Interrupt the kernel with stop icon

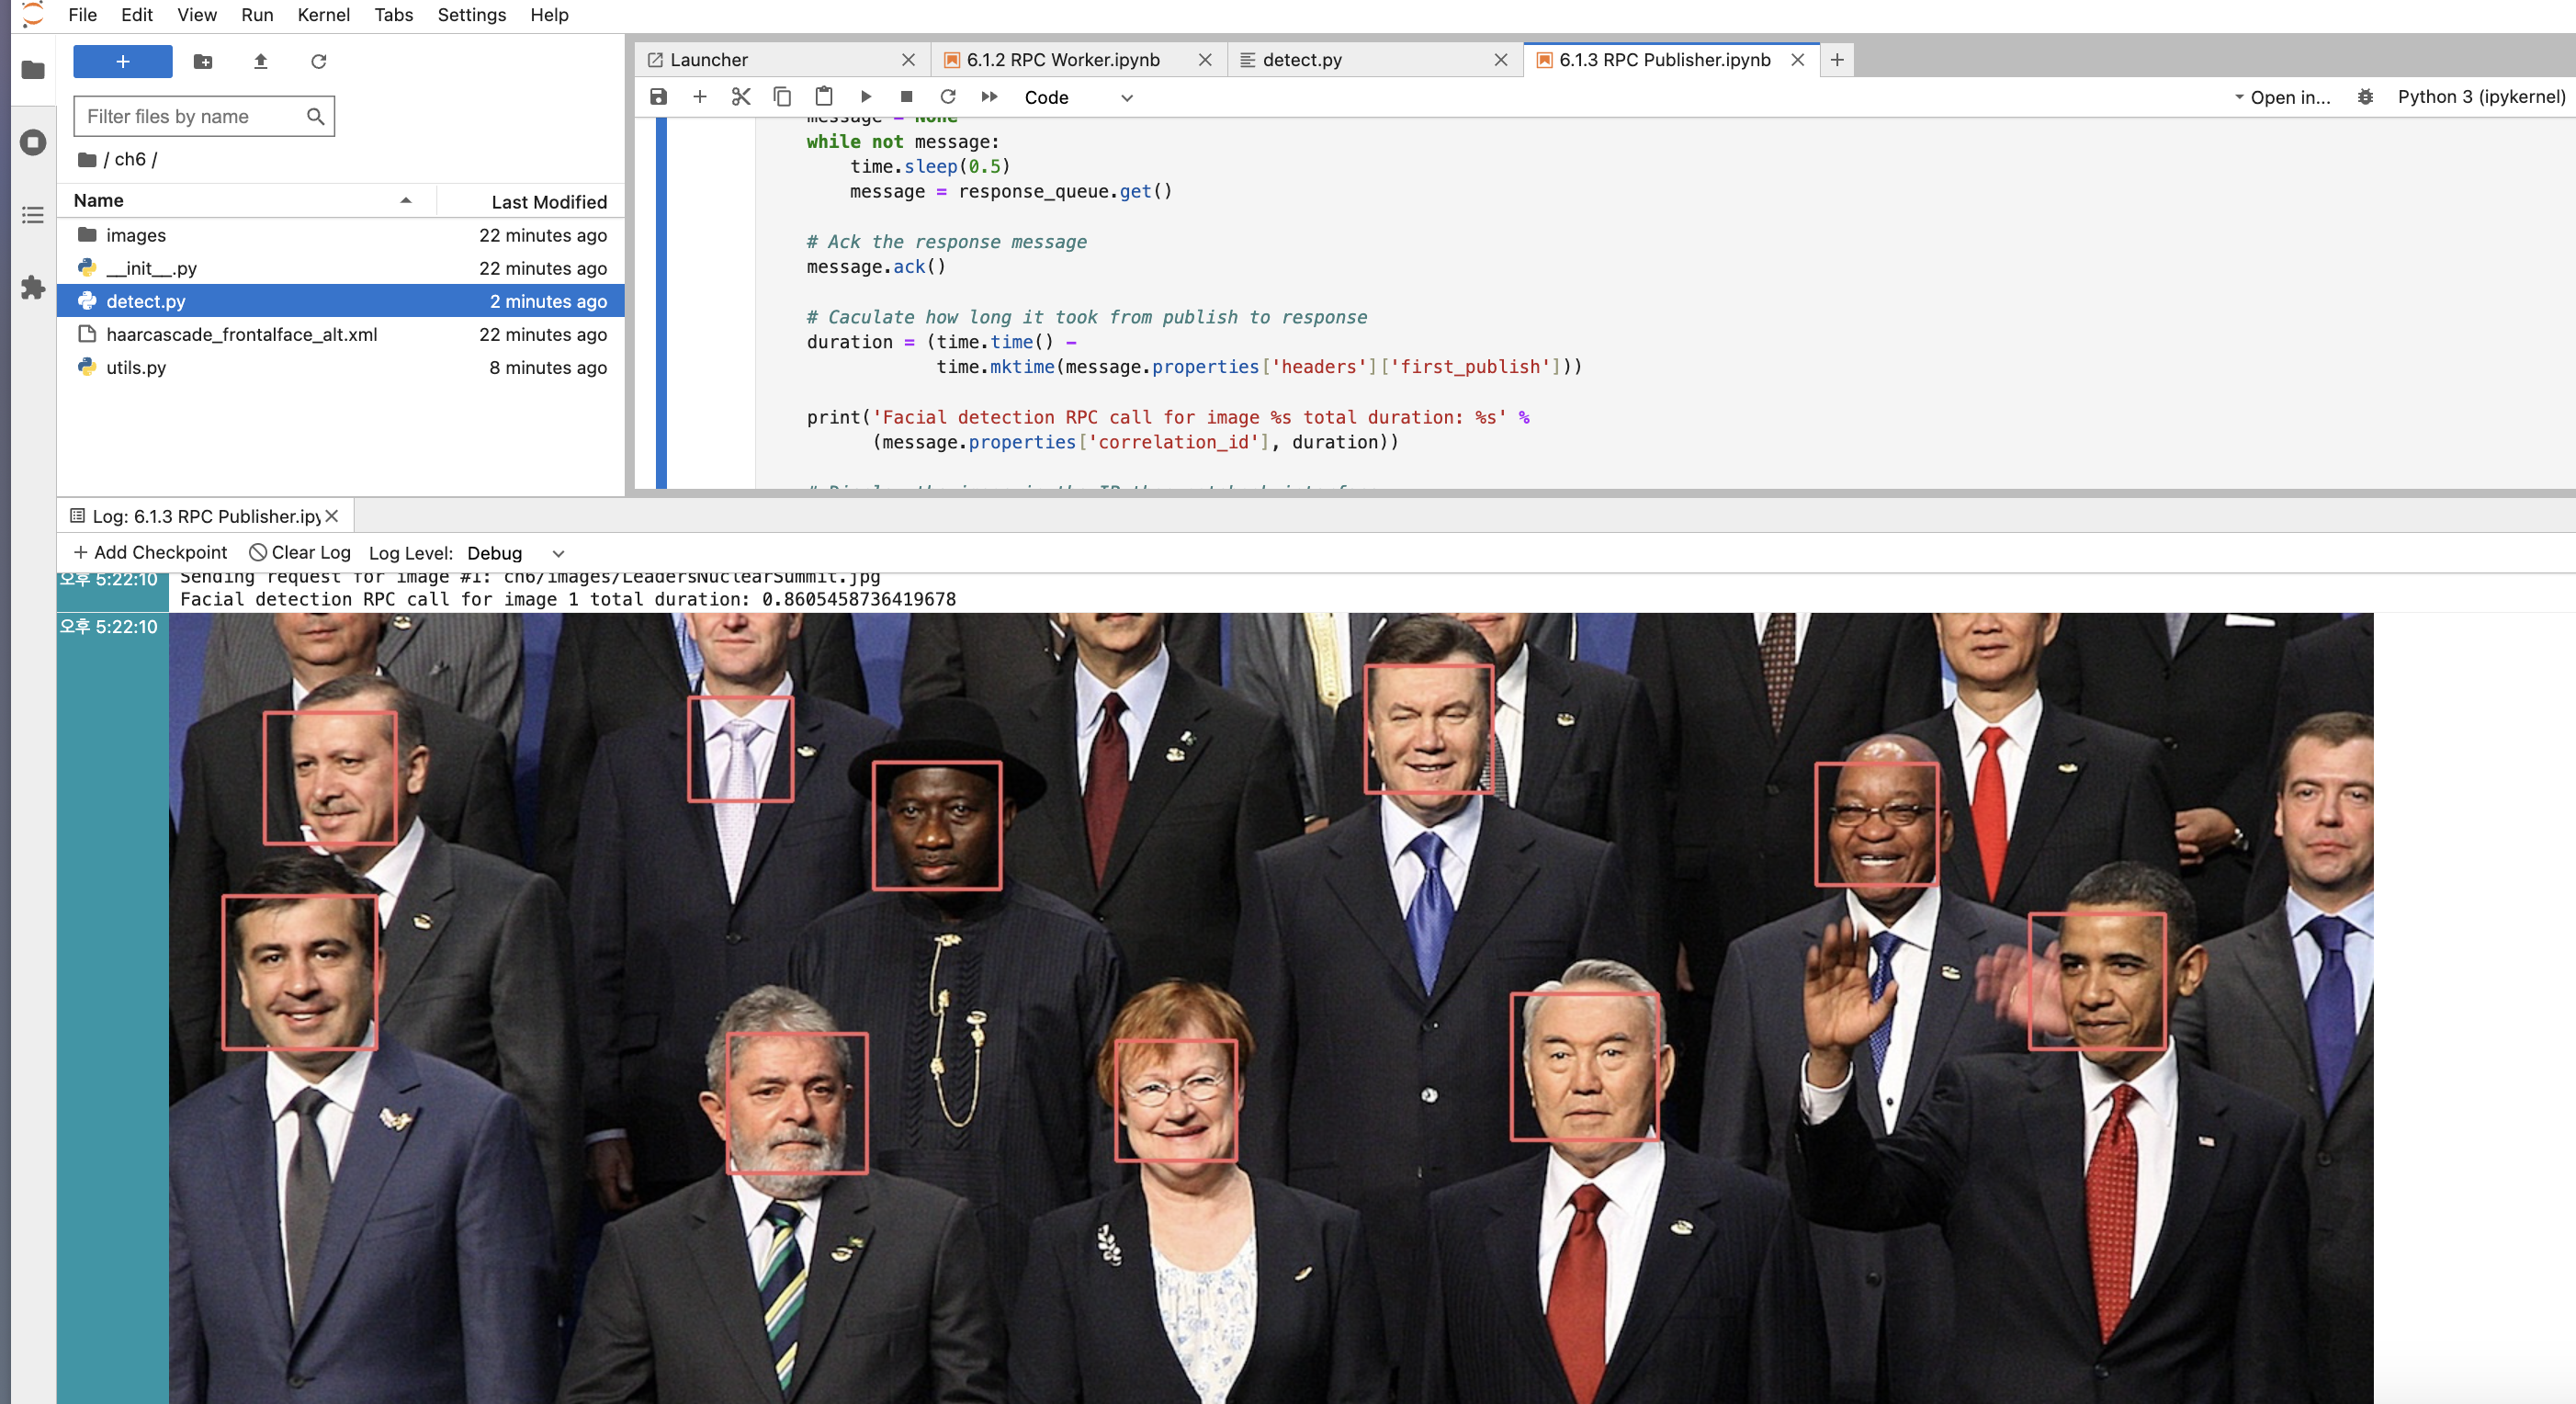[907, 97]
